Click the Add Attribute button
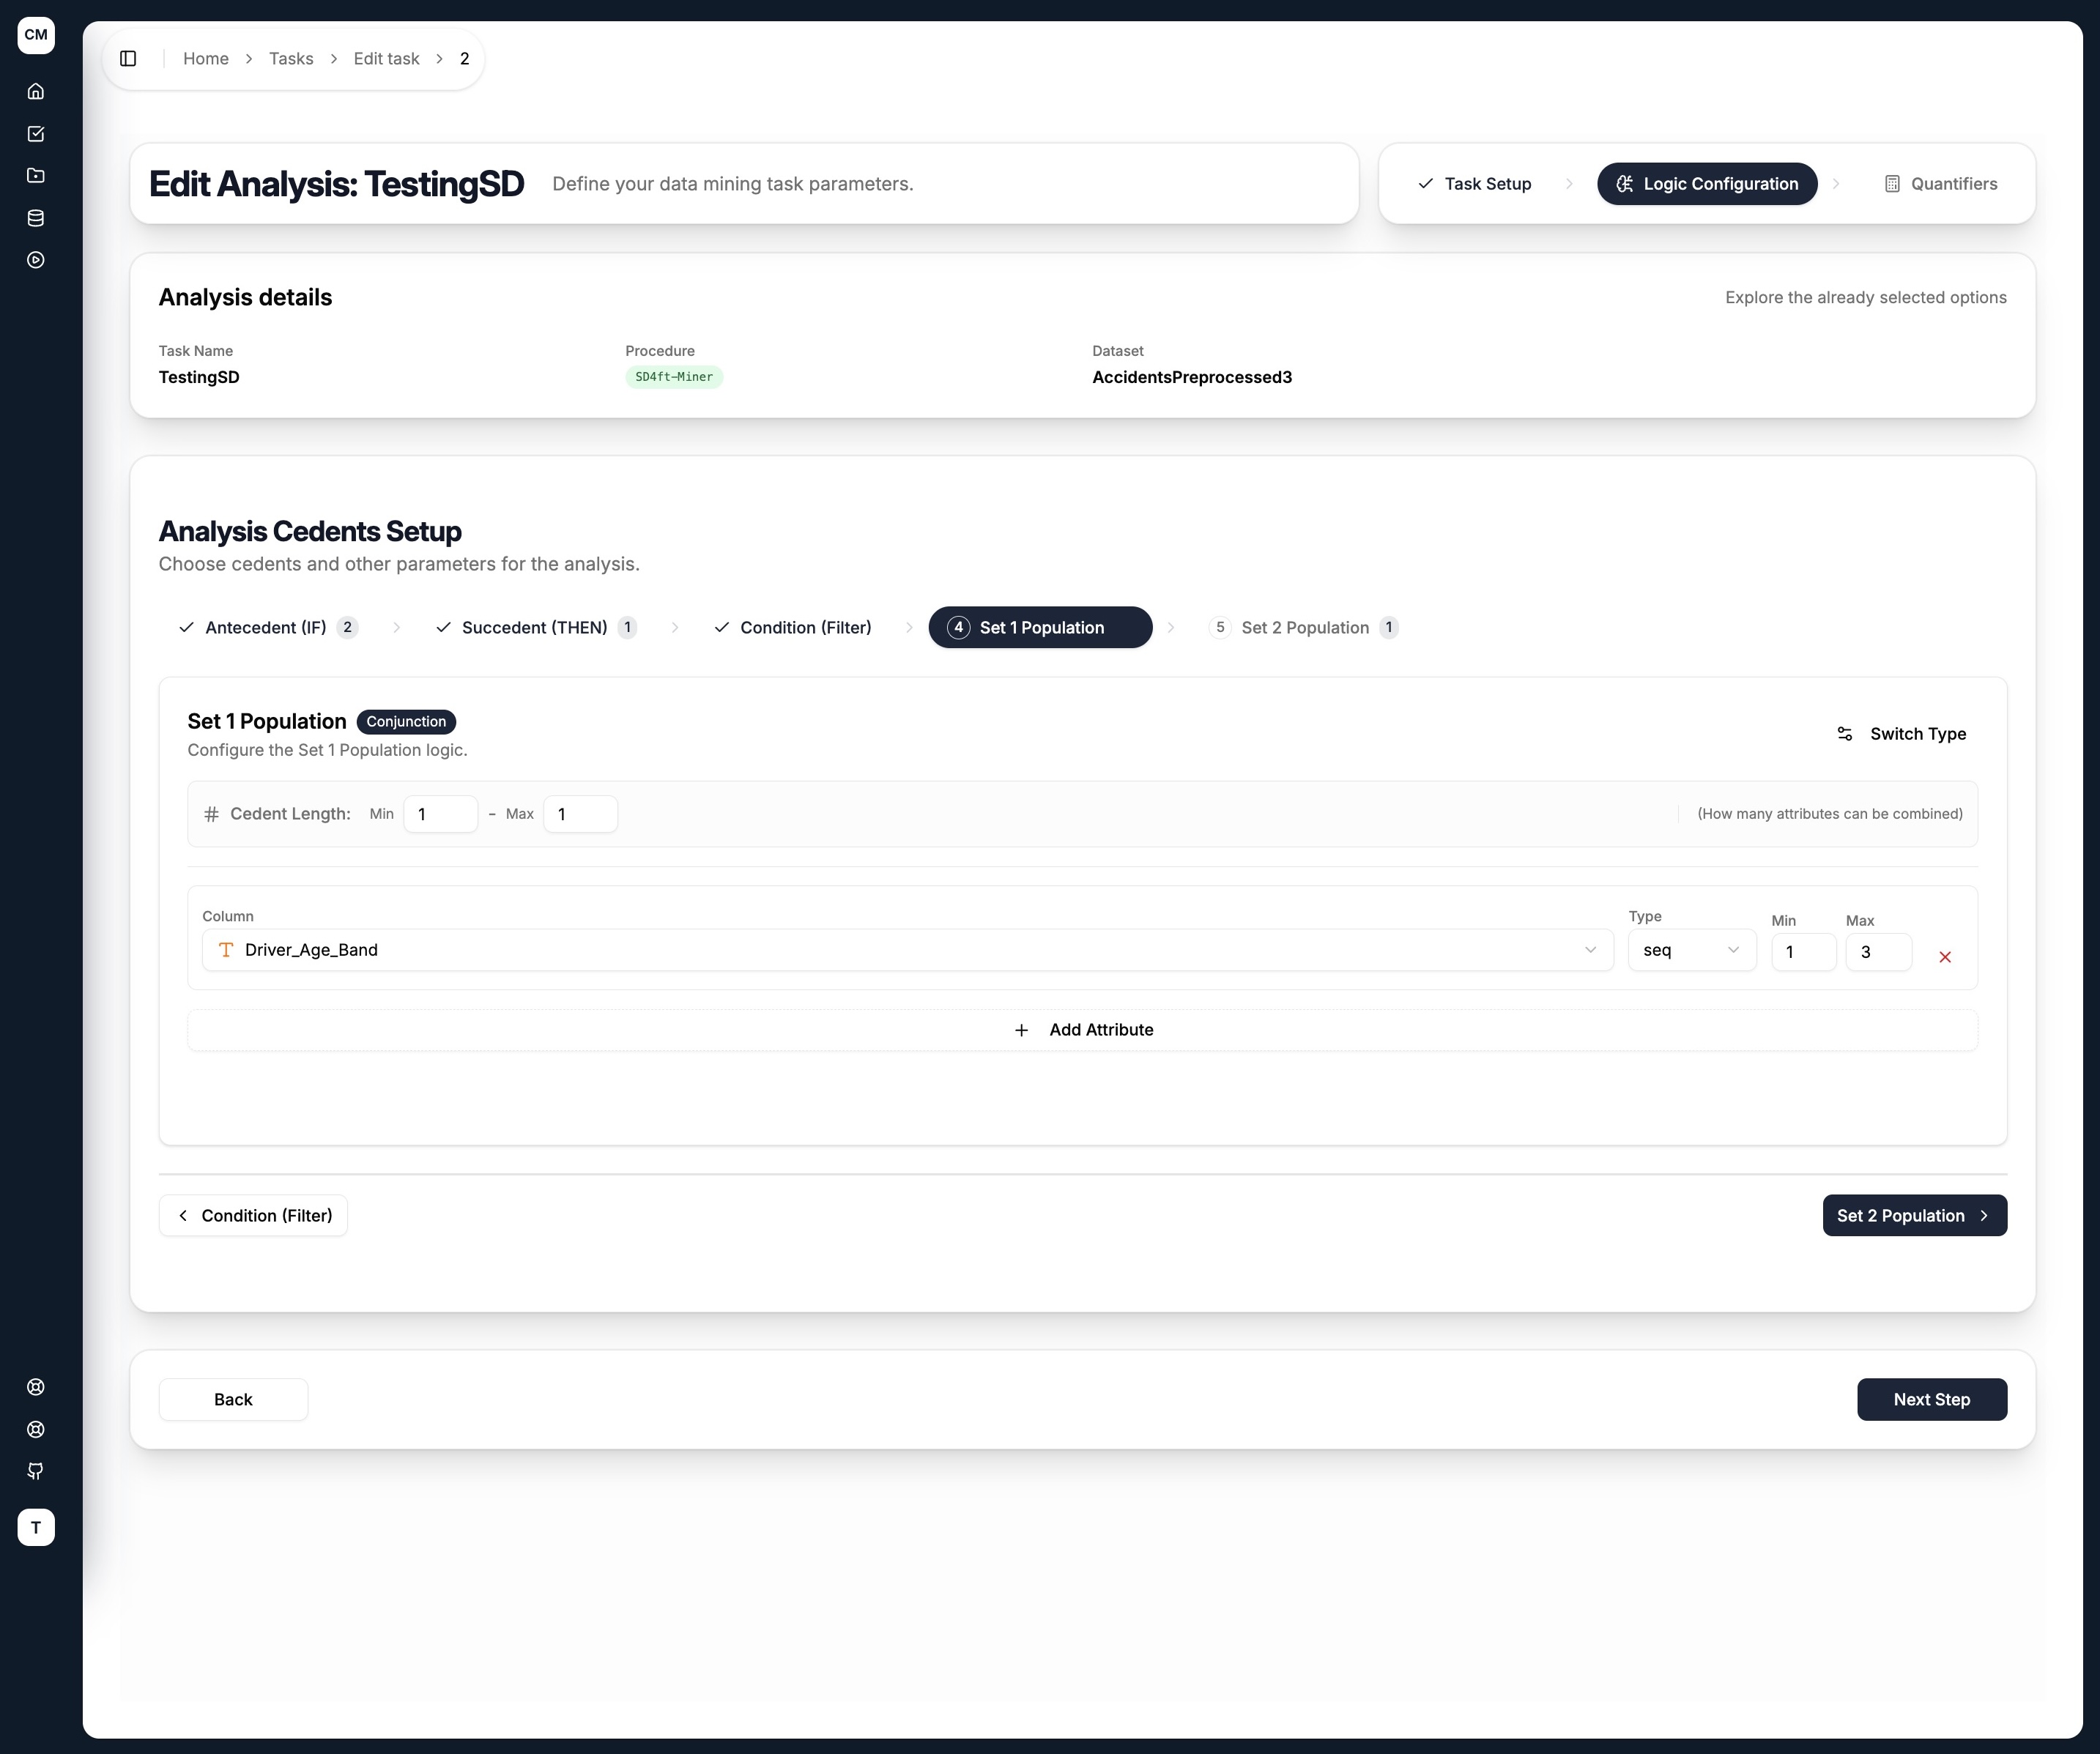The height and width of the screenshot is (1754, 2100). (1083, 1030)
